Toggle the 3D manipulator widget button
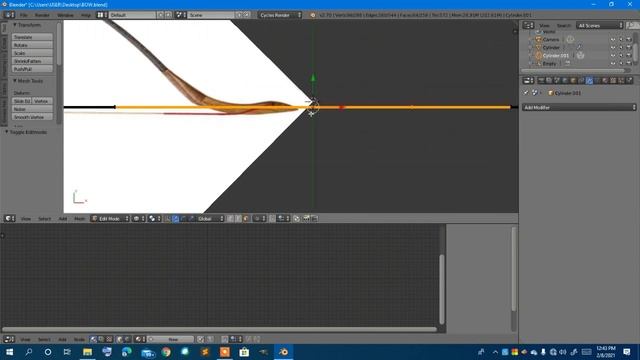640x360 pixels. click(x=168, y=219)
